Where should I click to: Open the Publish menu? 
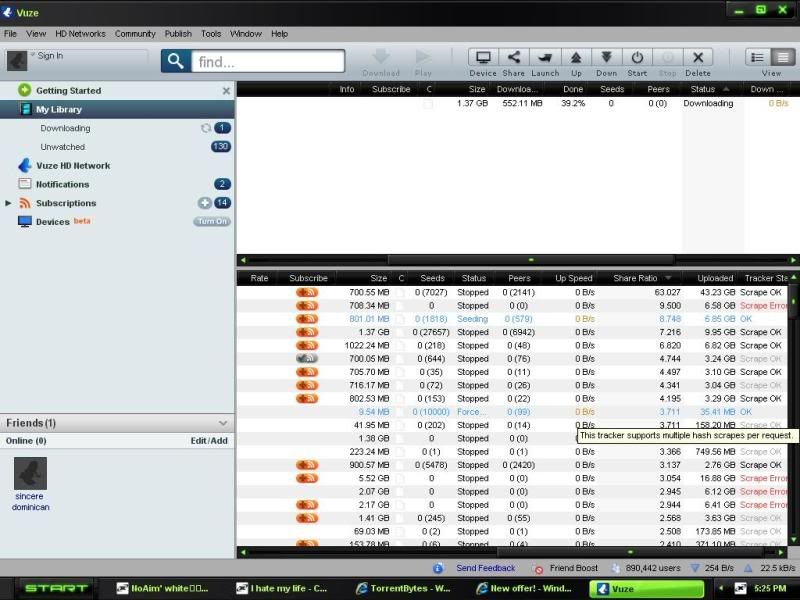point(178,34)
